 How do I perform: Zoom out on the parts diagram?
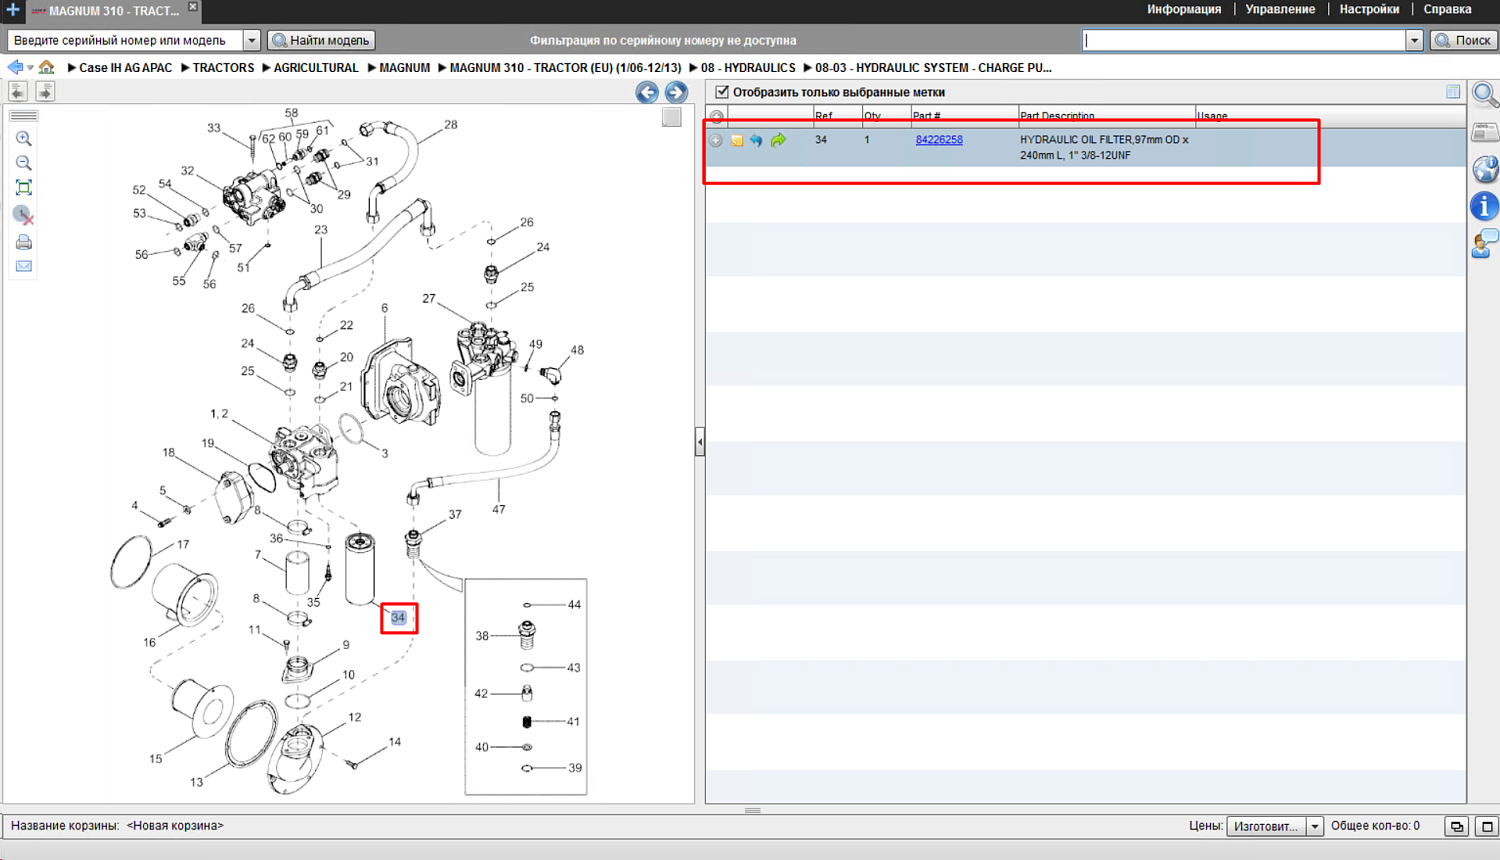click(x=24, y=163)
